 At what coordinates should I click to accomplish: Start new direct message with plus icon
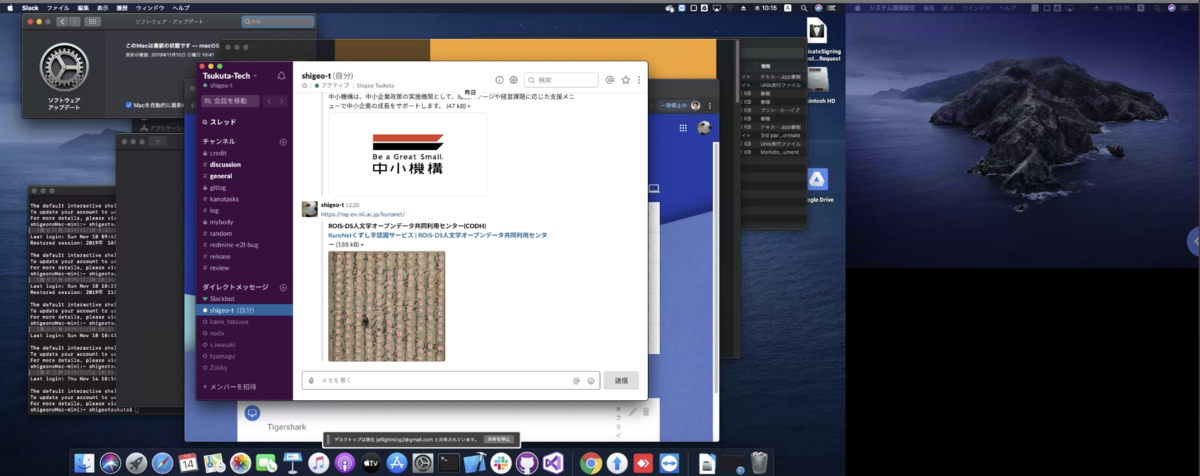(x=283, y=288)
